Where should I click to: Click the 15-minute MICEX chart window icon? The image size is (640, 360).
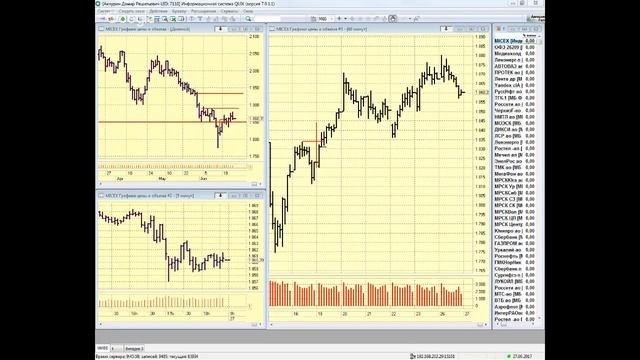point(101,196)
